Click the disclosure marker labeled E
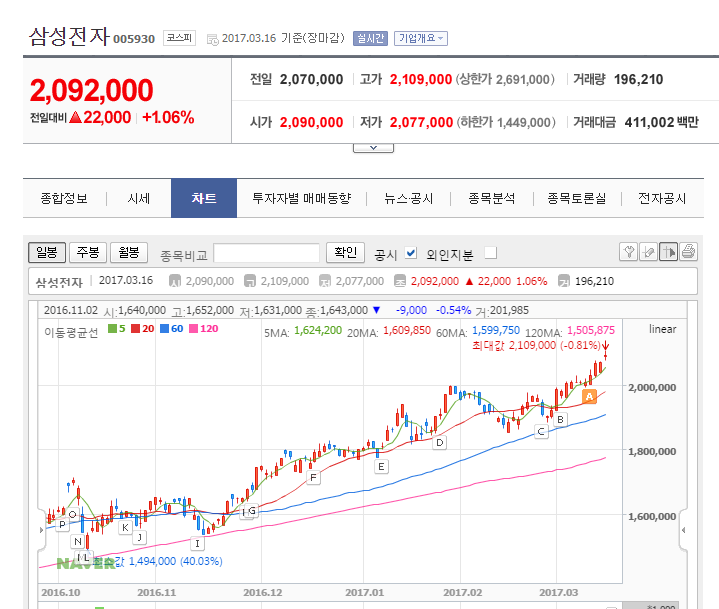 pos(380,466)
